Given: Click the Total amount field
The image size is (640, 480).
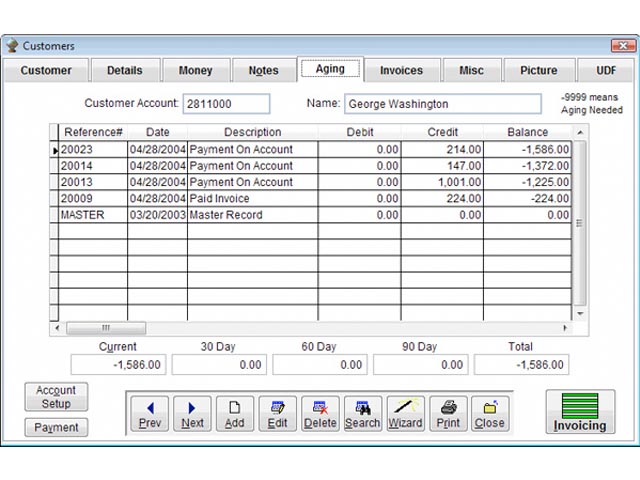Looking at the screenshot, I should 522,364.
